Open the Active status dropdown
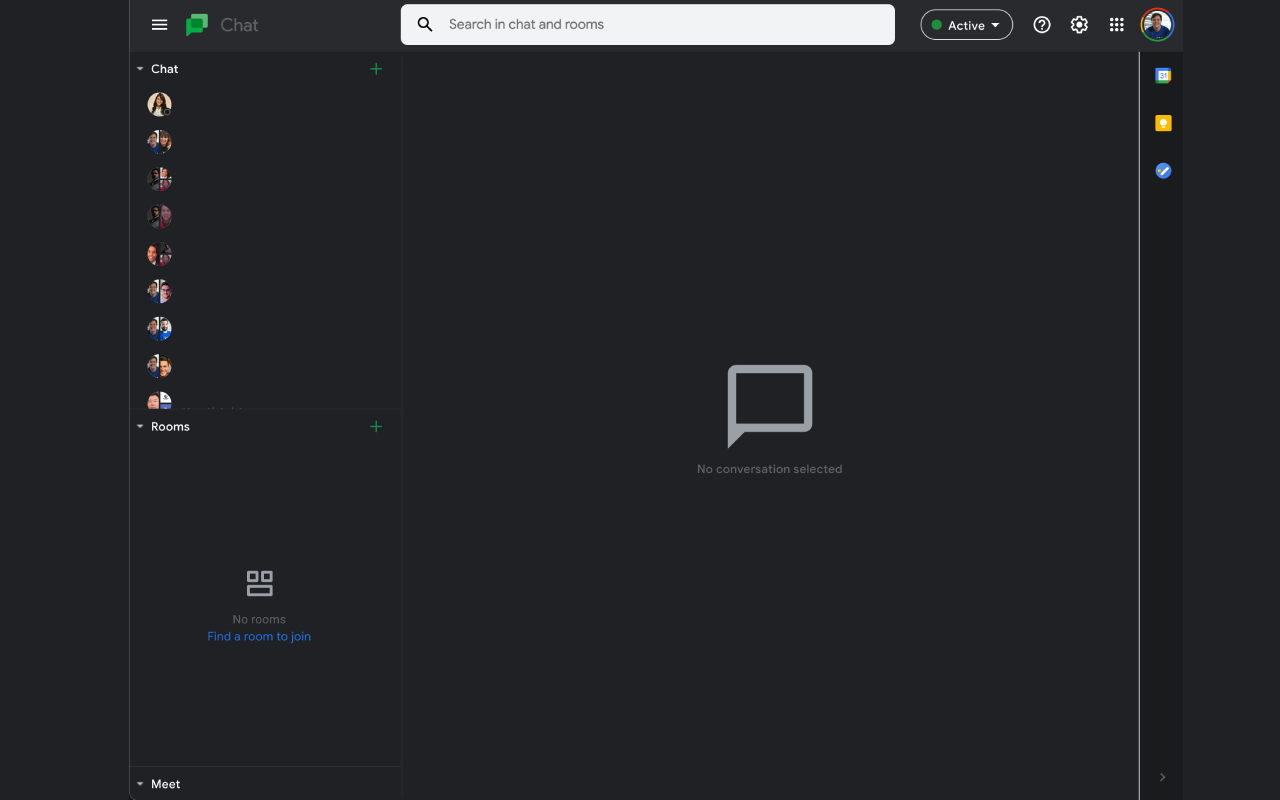 pos(966,24)
